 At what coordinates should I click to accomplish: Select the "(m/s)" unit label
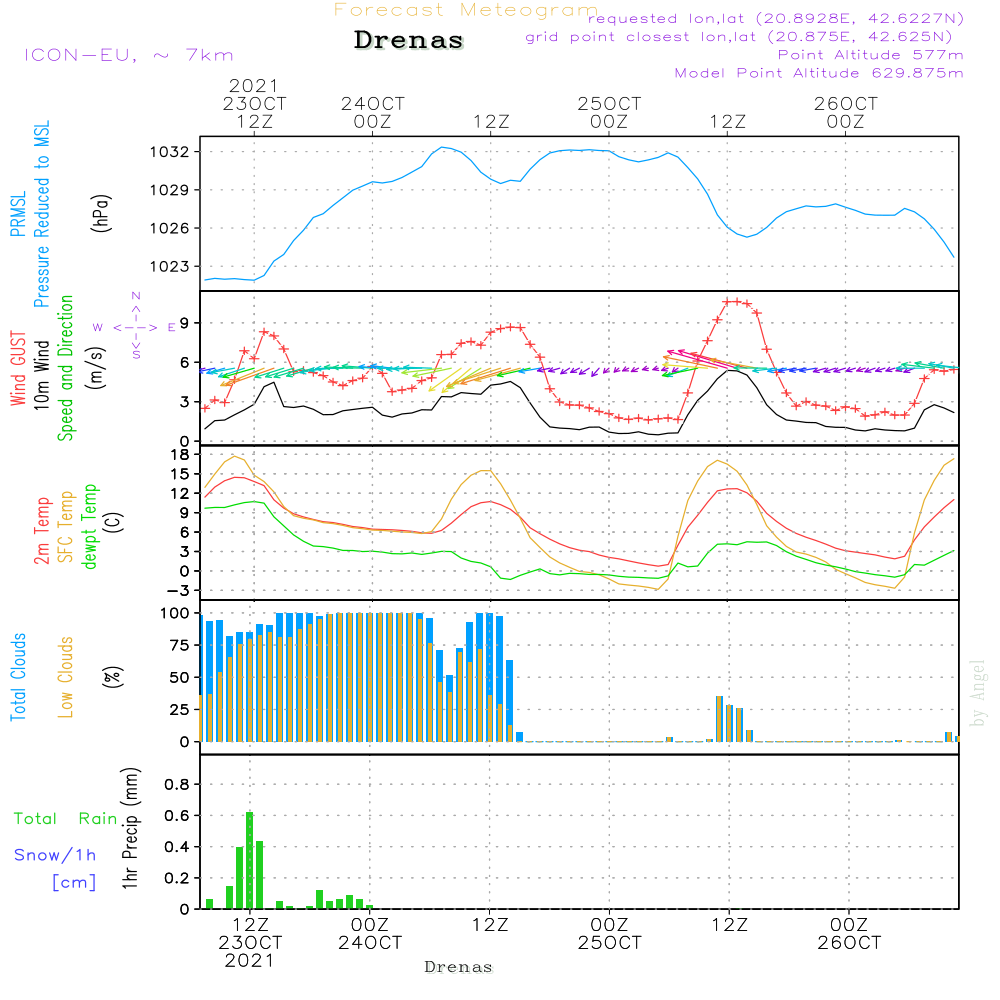[96, 368]
